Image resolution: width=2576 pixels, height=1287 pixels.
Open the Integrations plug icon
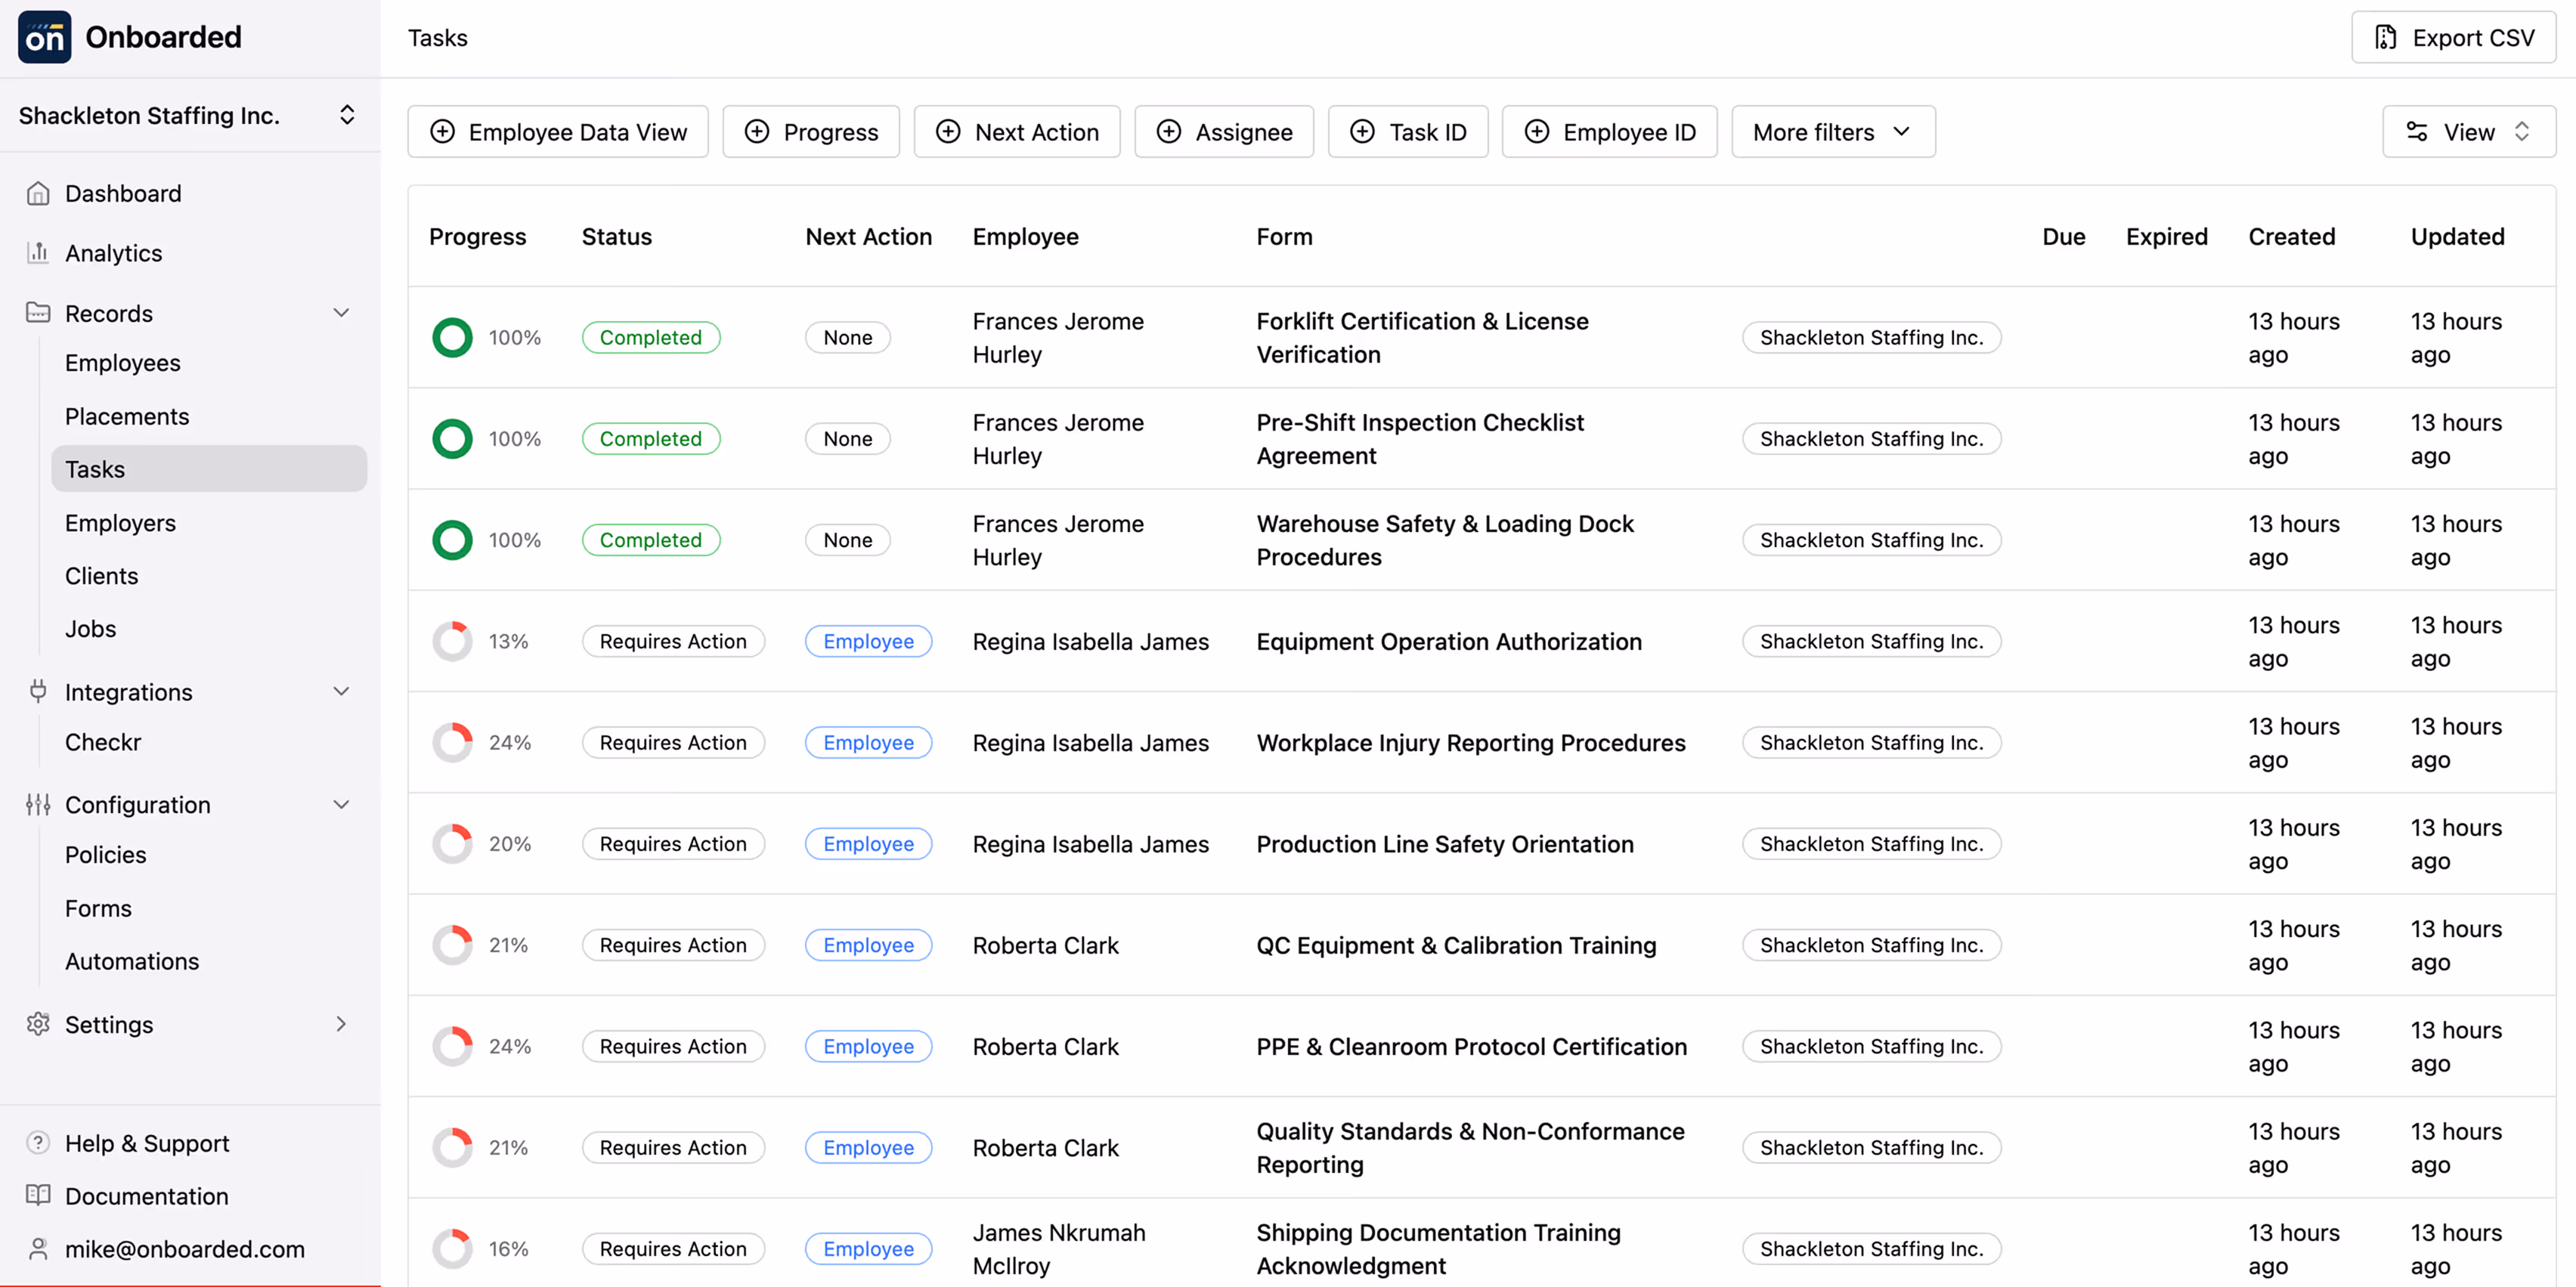point(37,691)
